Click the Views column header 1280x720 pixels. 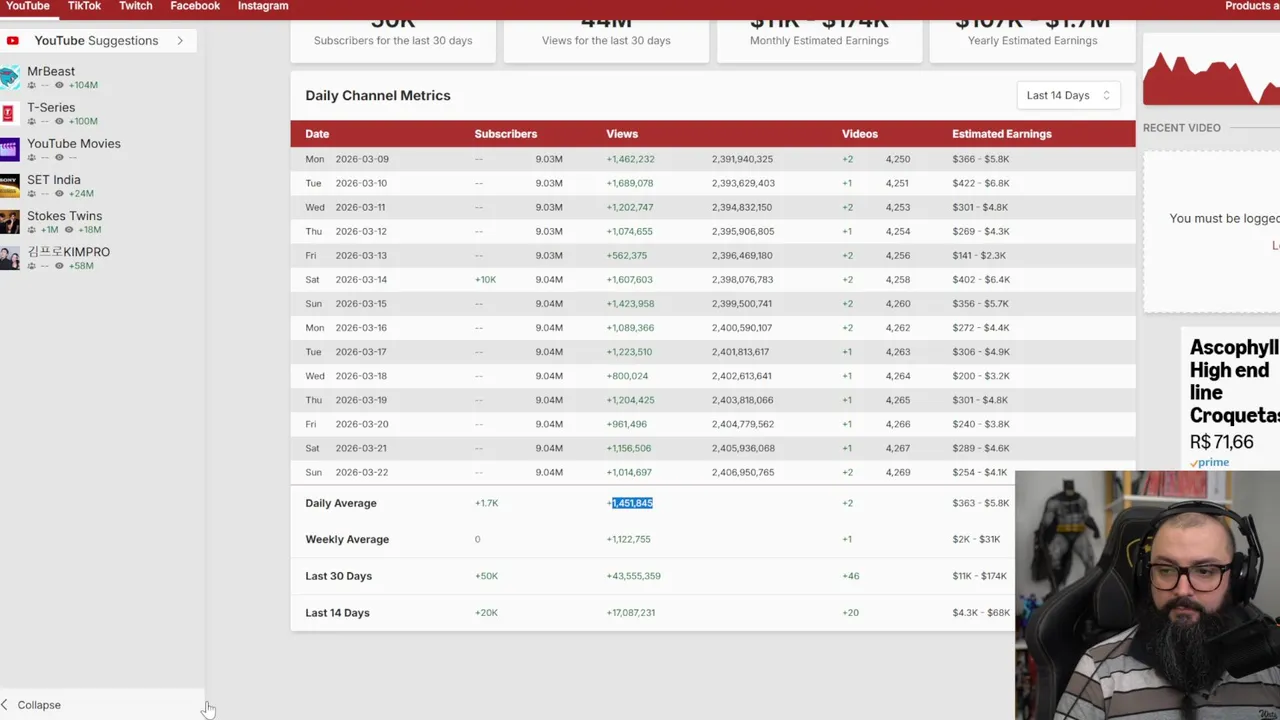coord(622,134)
